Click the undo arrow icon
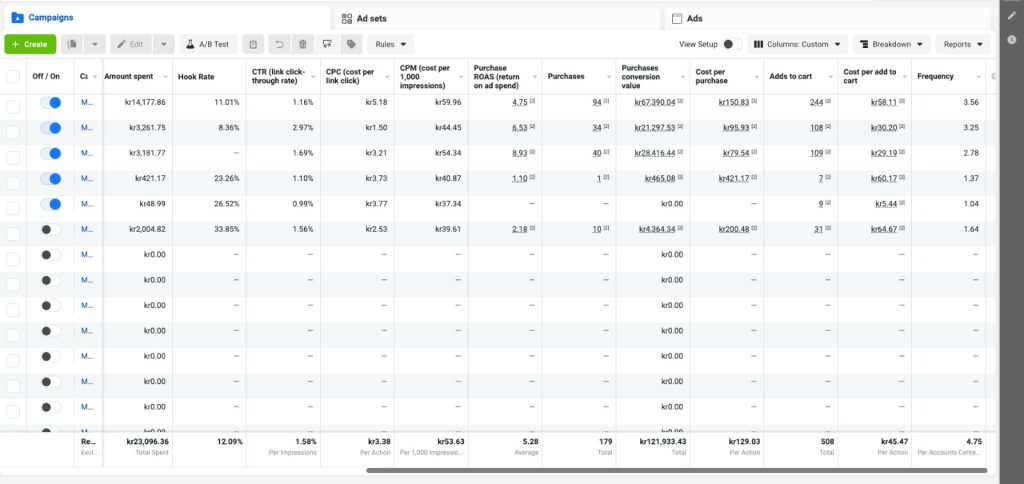Viewport: 1024px width, 484px height. [x=279, y=44]
